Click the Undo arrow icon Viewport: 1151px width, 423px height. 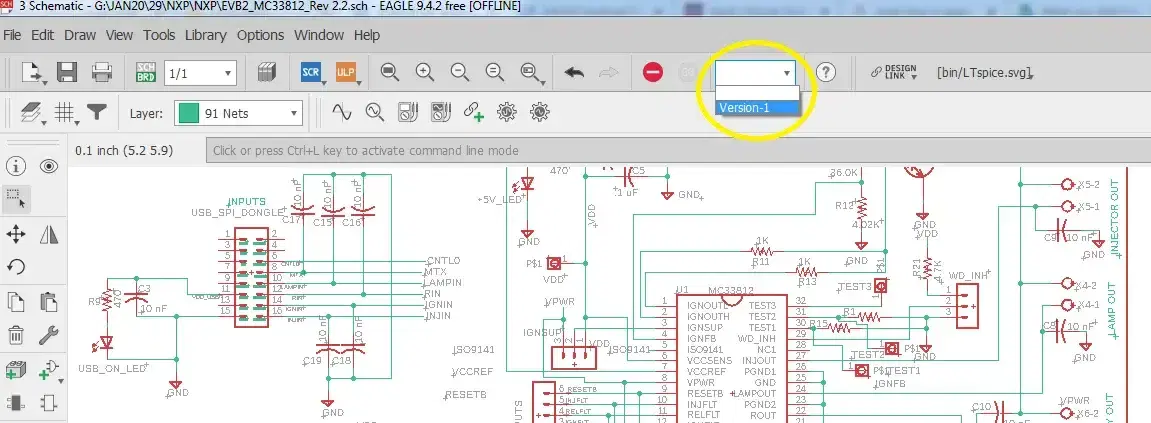coord(574,72)
